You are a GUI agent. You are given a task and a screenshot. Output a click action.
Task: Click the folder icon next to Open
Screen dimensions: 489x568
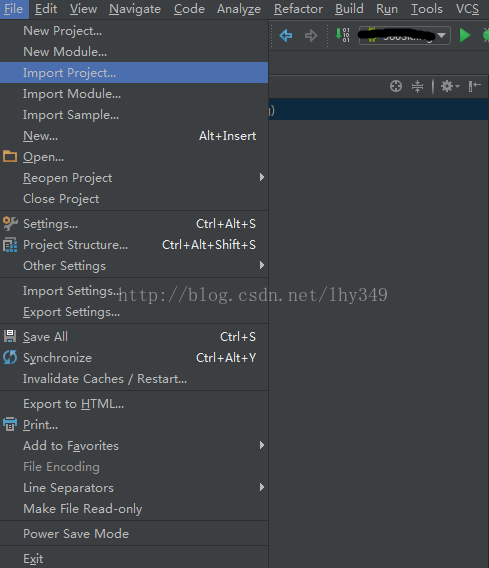(10, 156)
